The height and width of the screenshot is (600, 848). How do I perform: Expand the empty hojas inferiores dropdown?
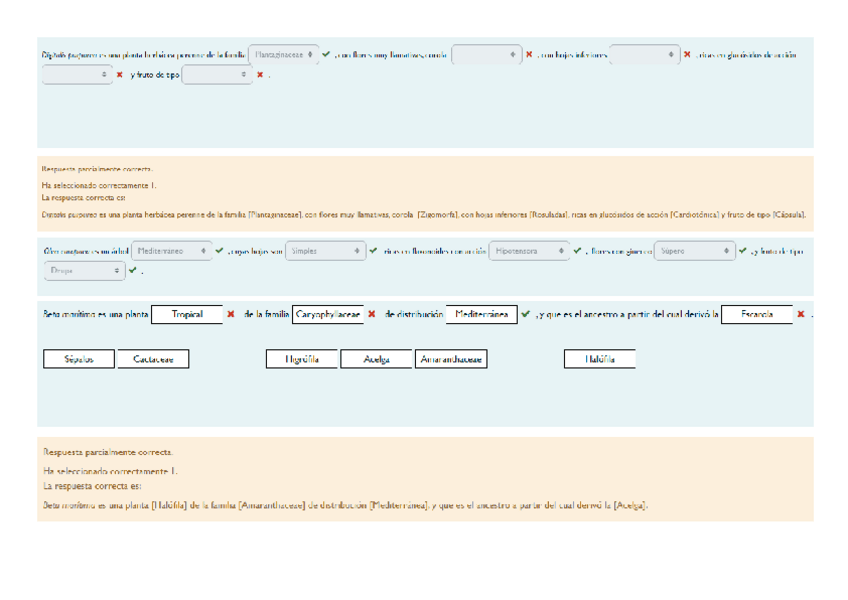644,55
